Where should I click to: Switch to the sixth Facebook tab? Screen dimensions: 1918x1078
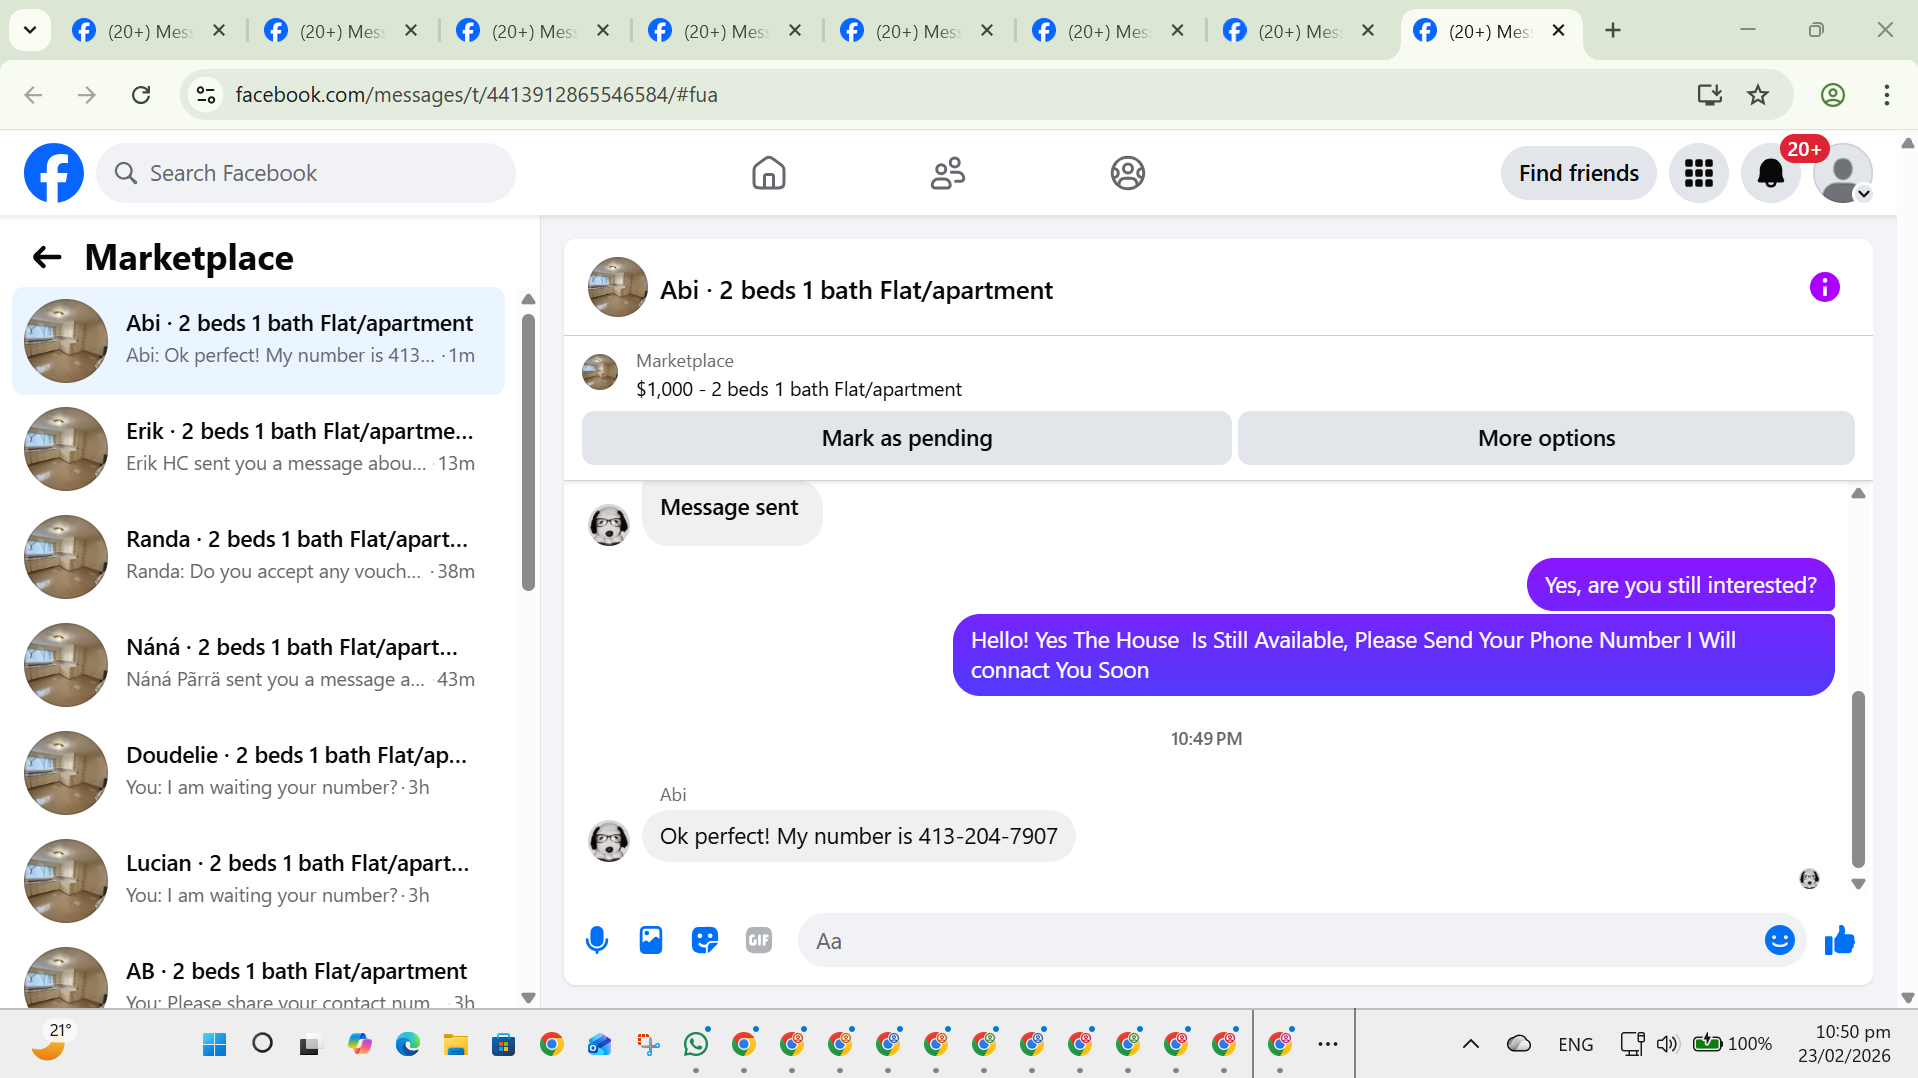click(x=1108, y=31)
